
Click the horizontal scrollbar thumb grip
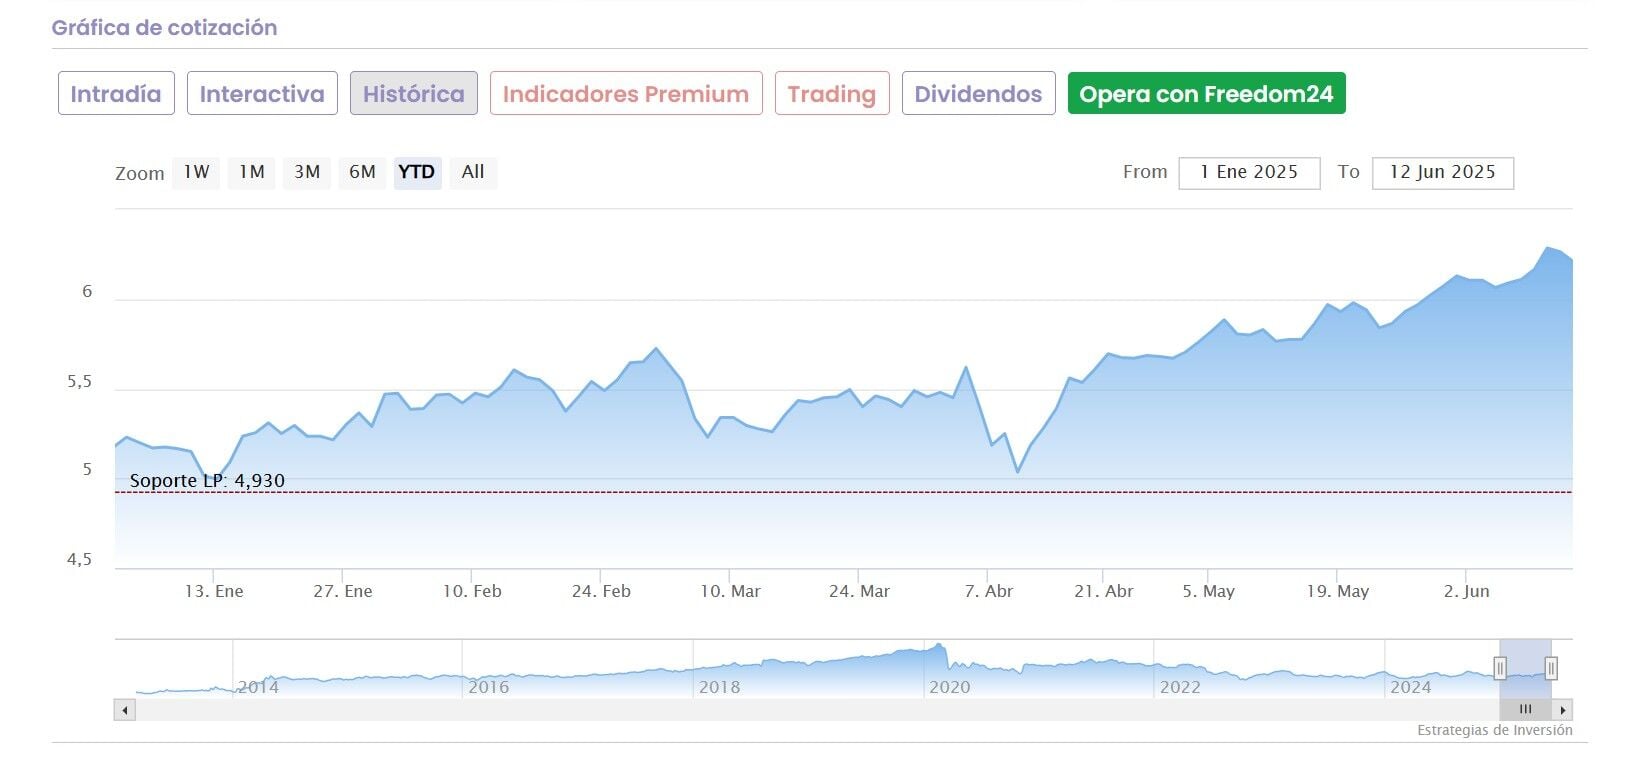tap(1525, 710)
